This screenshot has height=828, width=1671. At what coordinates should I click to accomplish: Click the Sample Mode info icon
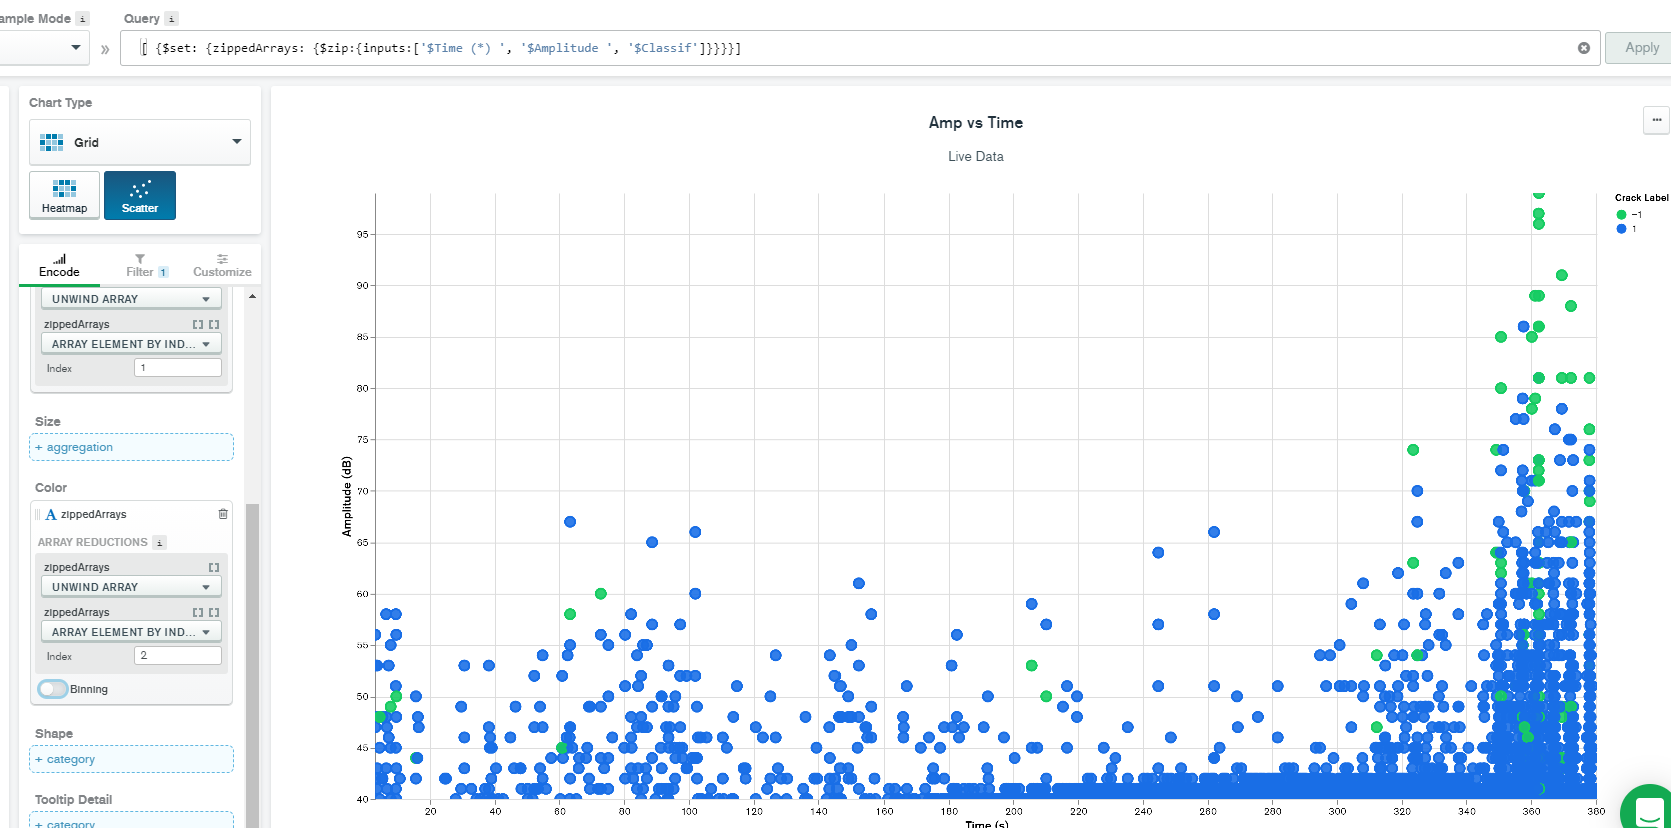tap(83, 19)
